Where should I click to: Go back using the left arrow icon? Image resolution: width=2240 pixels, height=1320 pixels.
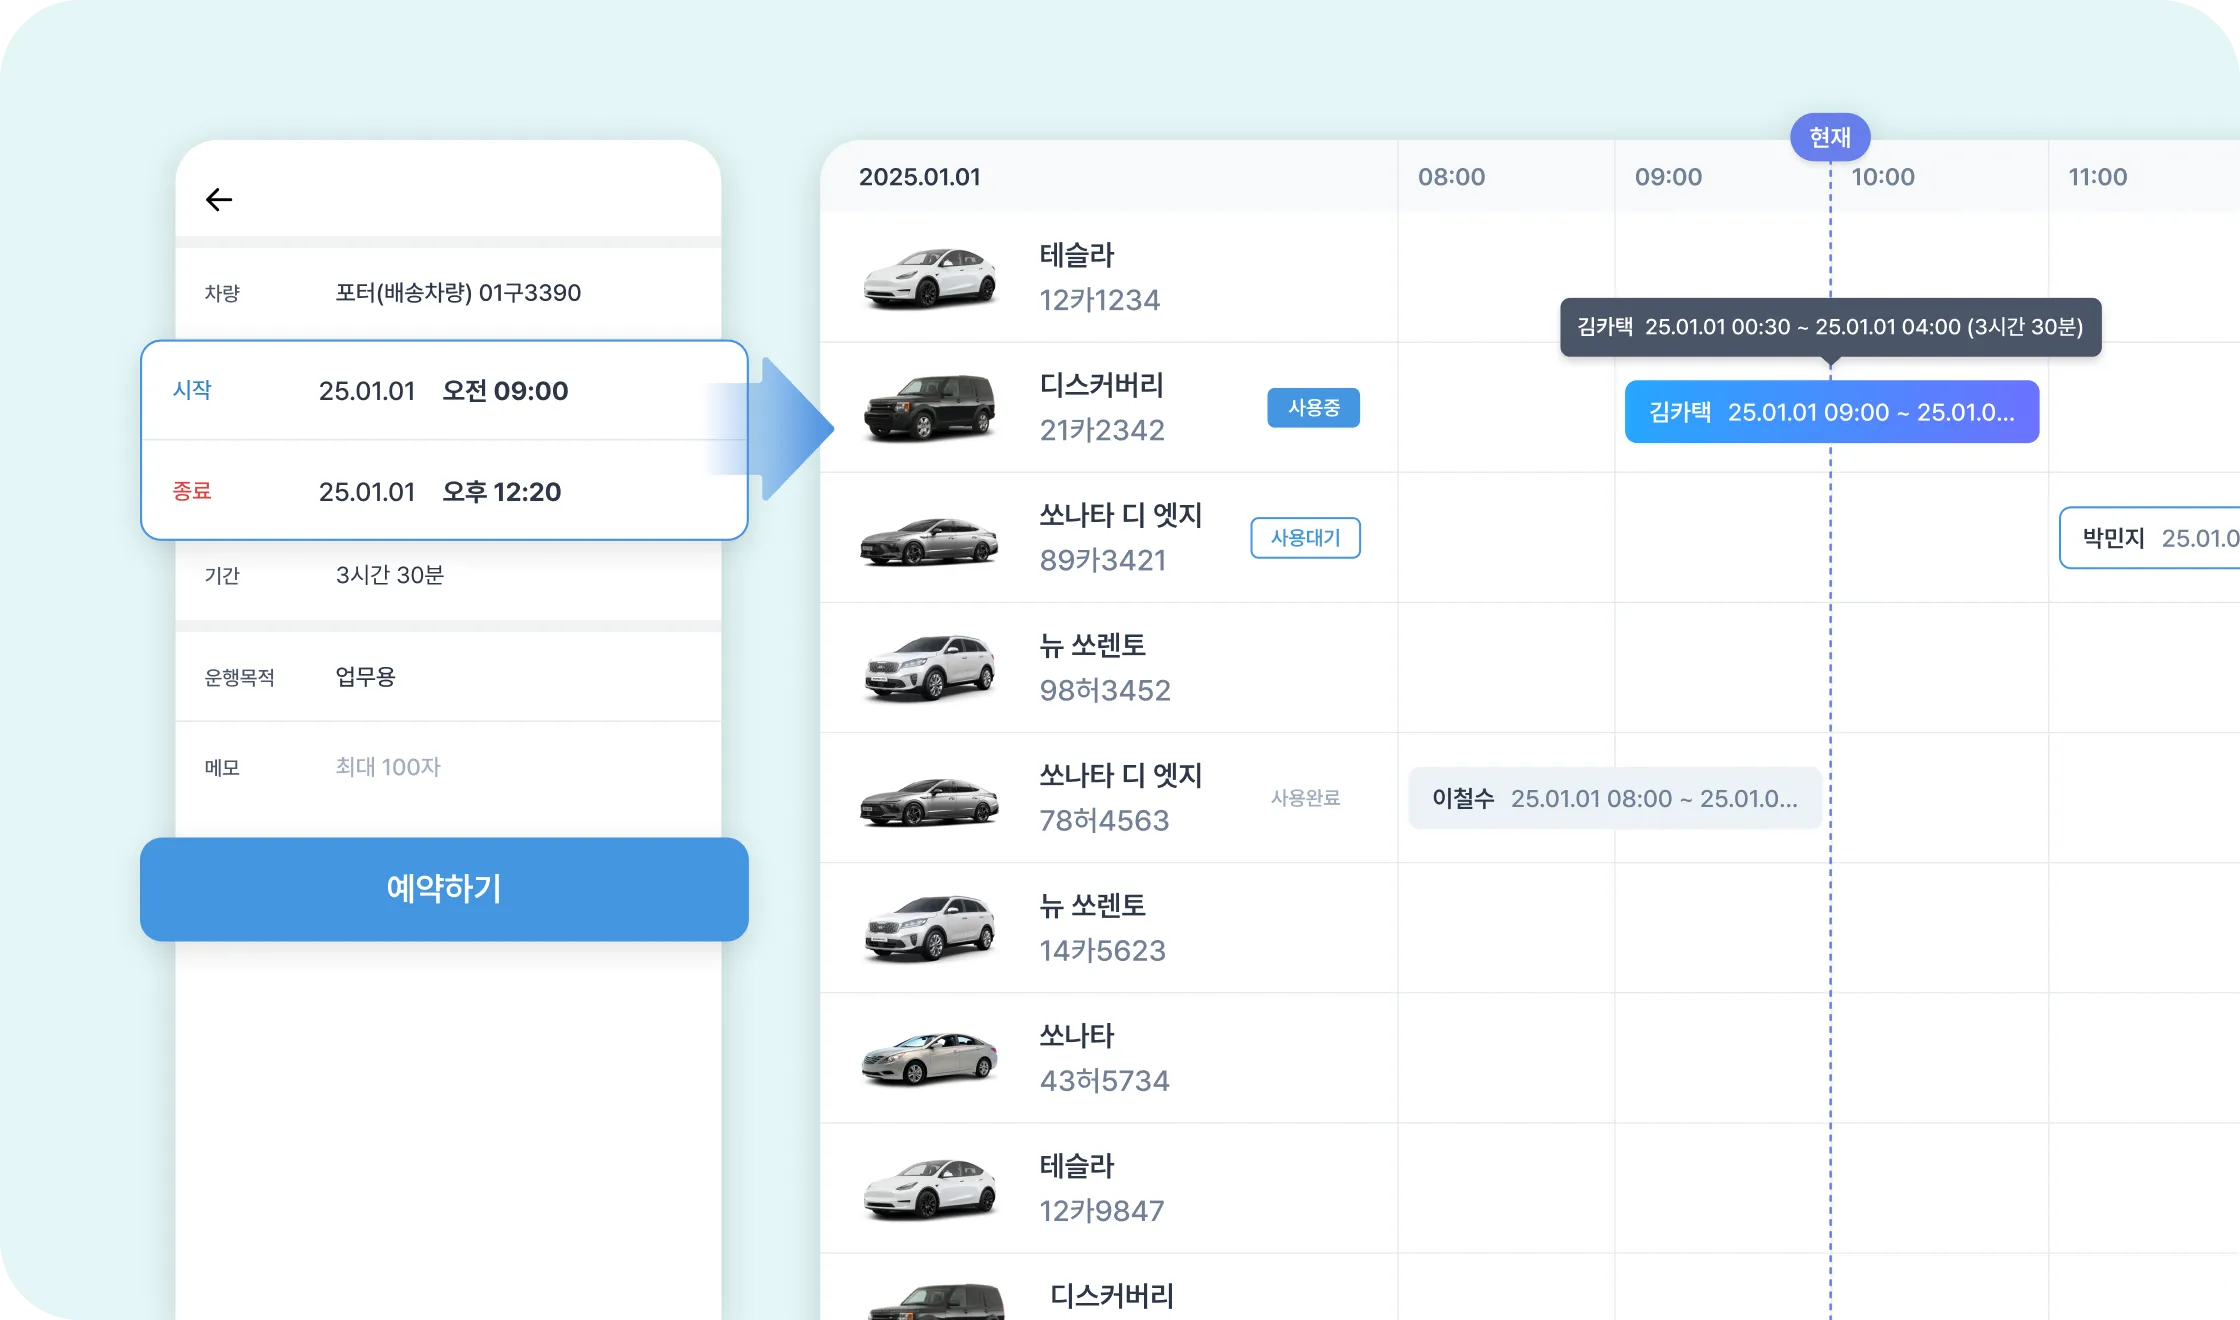click(219, 199)
